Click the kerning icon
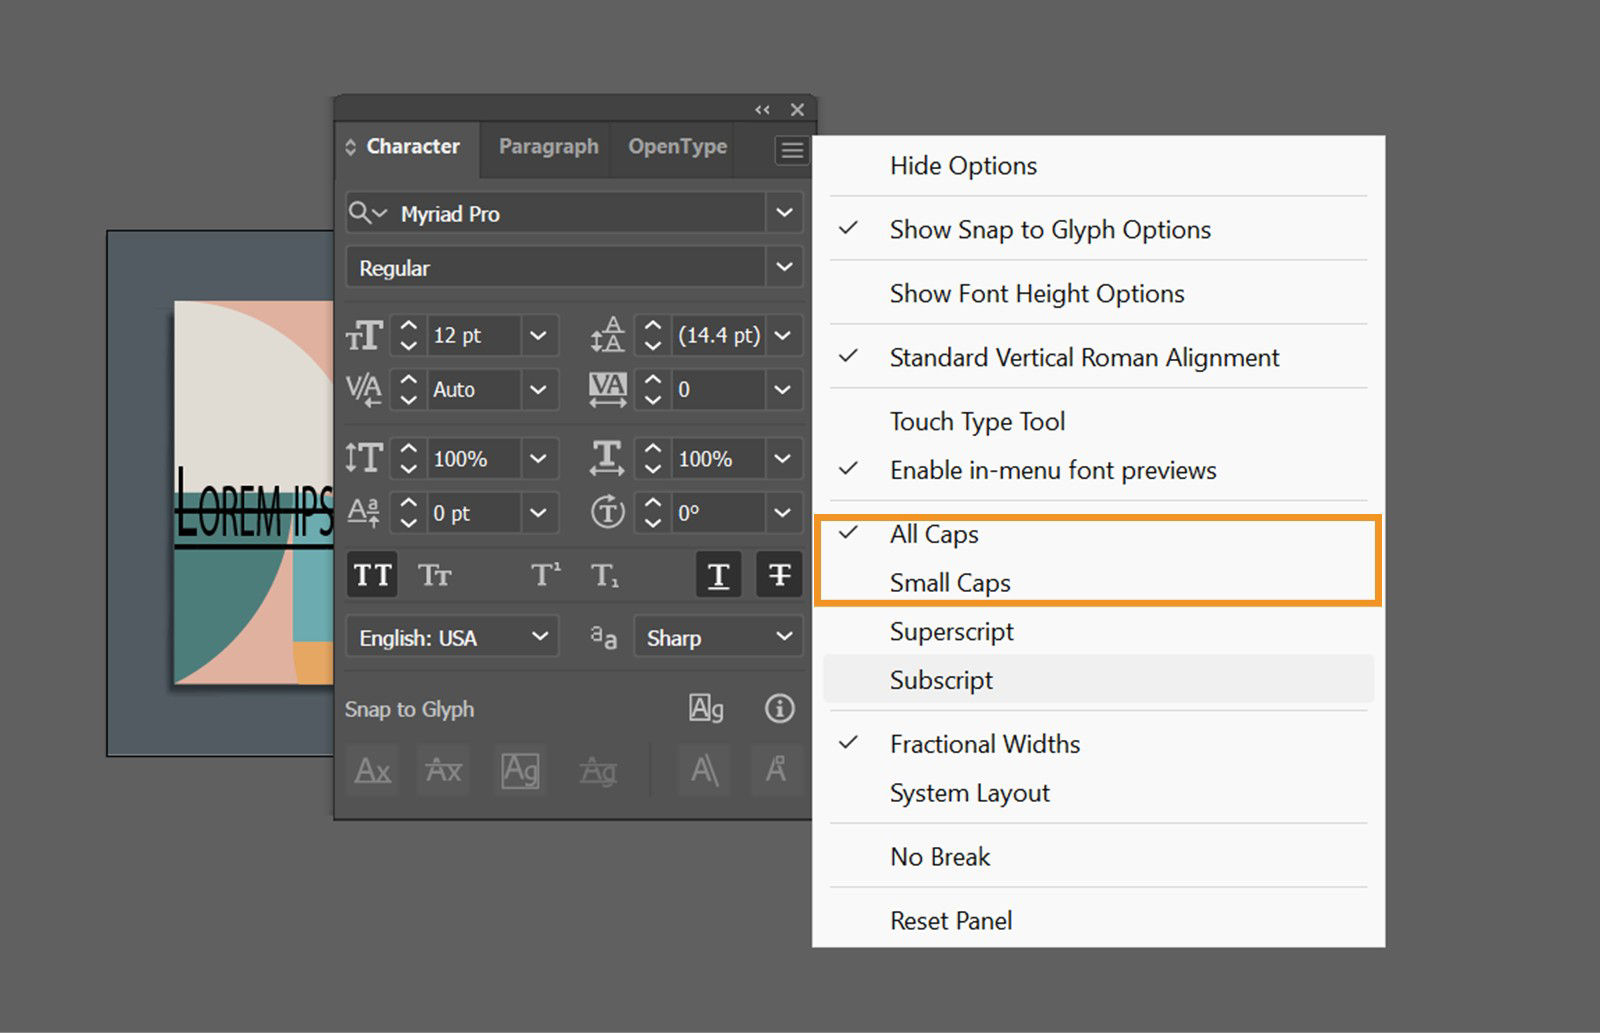This screenshot has width=1600, height=1033. (x=364, y=389)
